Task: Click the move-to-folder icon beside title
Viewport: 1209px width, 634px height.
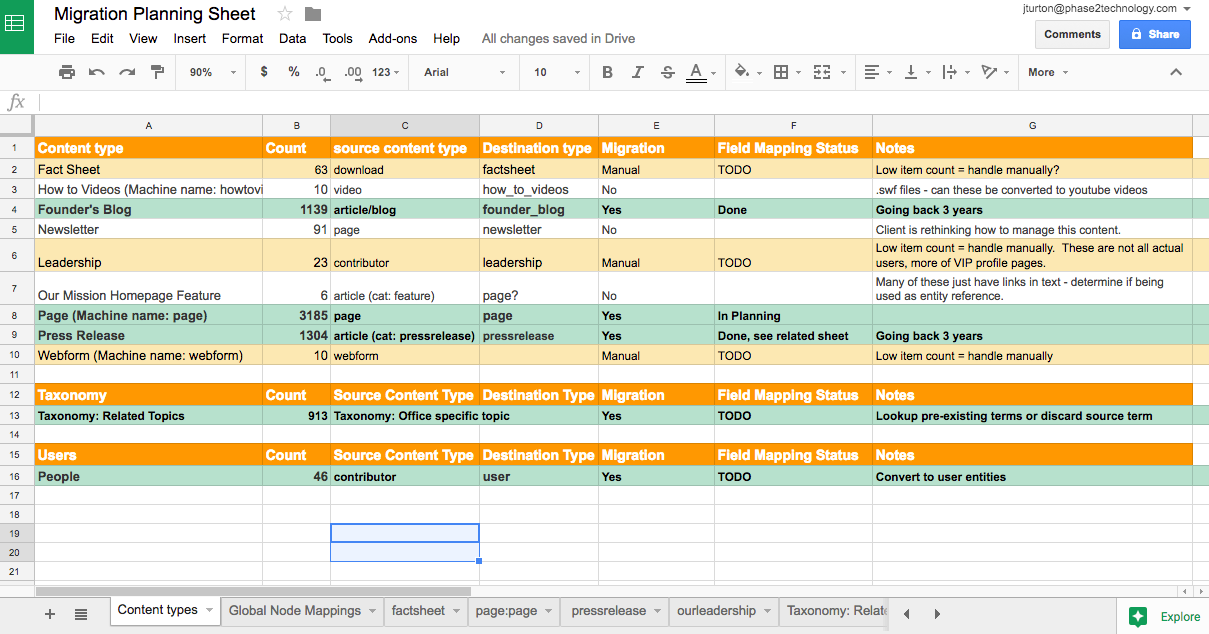Action: pos(313,14)
